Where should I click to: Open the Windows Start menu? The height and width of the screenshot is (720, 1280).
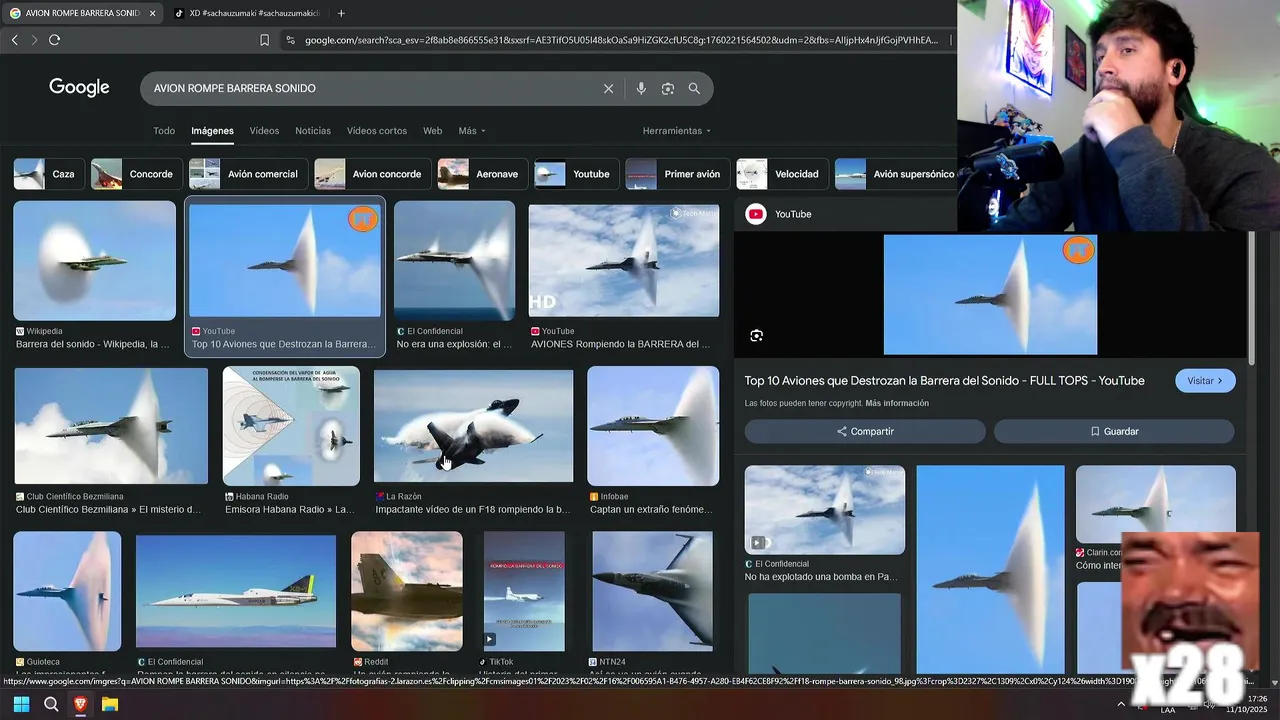[21, 705]
